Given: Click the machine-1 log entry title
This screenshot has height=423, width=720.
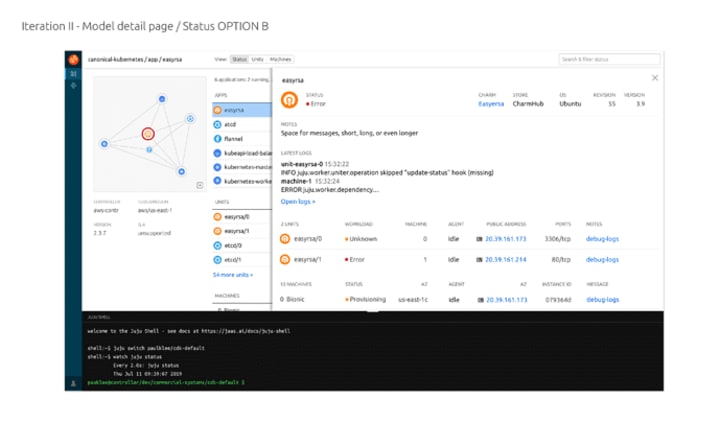Looking at the screenshot, I should [x=296, y=181].
